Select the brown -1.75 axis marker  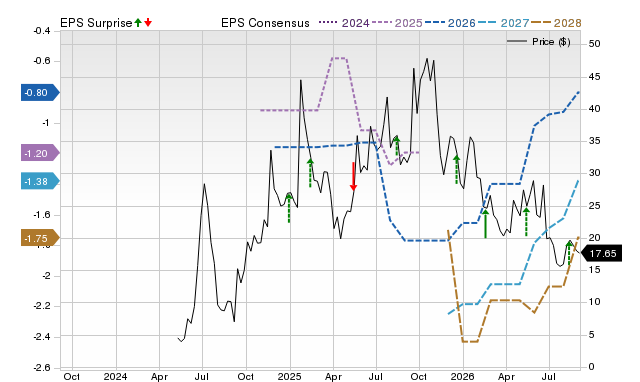40,238
